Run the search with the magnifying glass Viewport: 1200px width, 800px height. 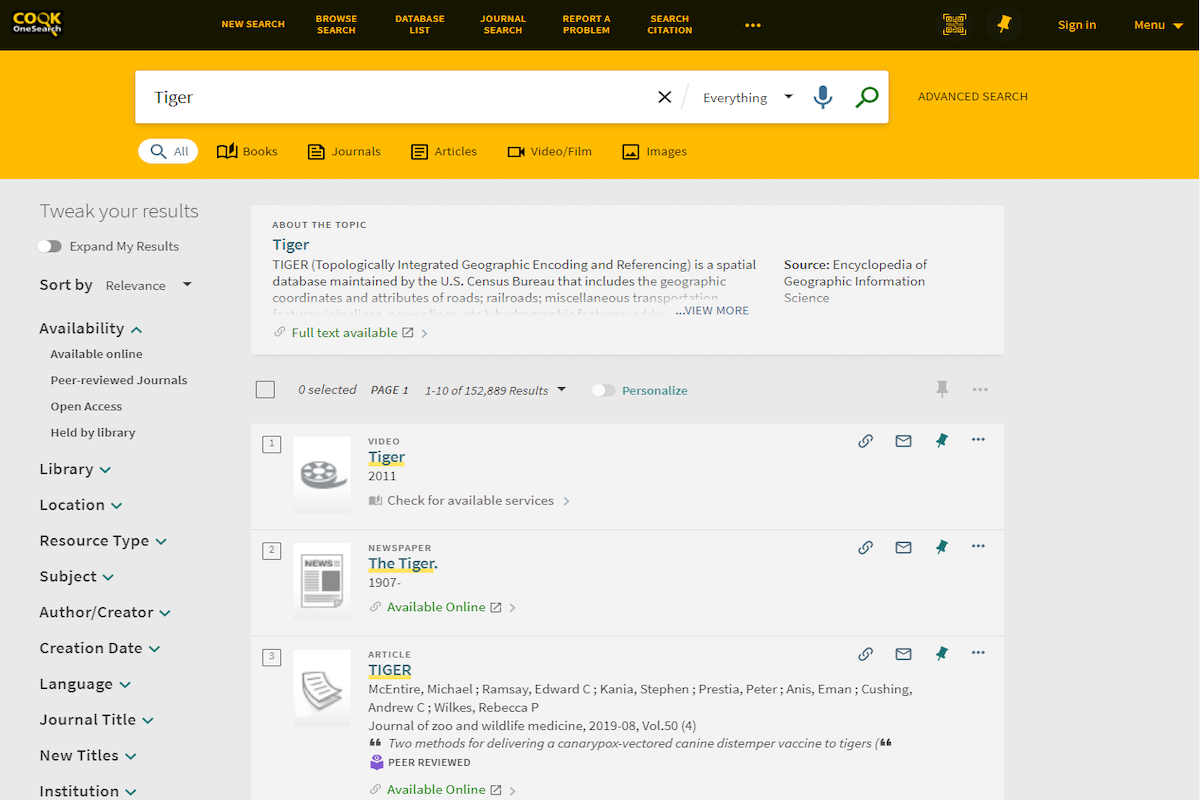coord(866,97)
